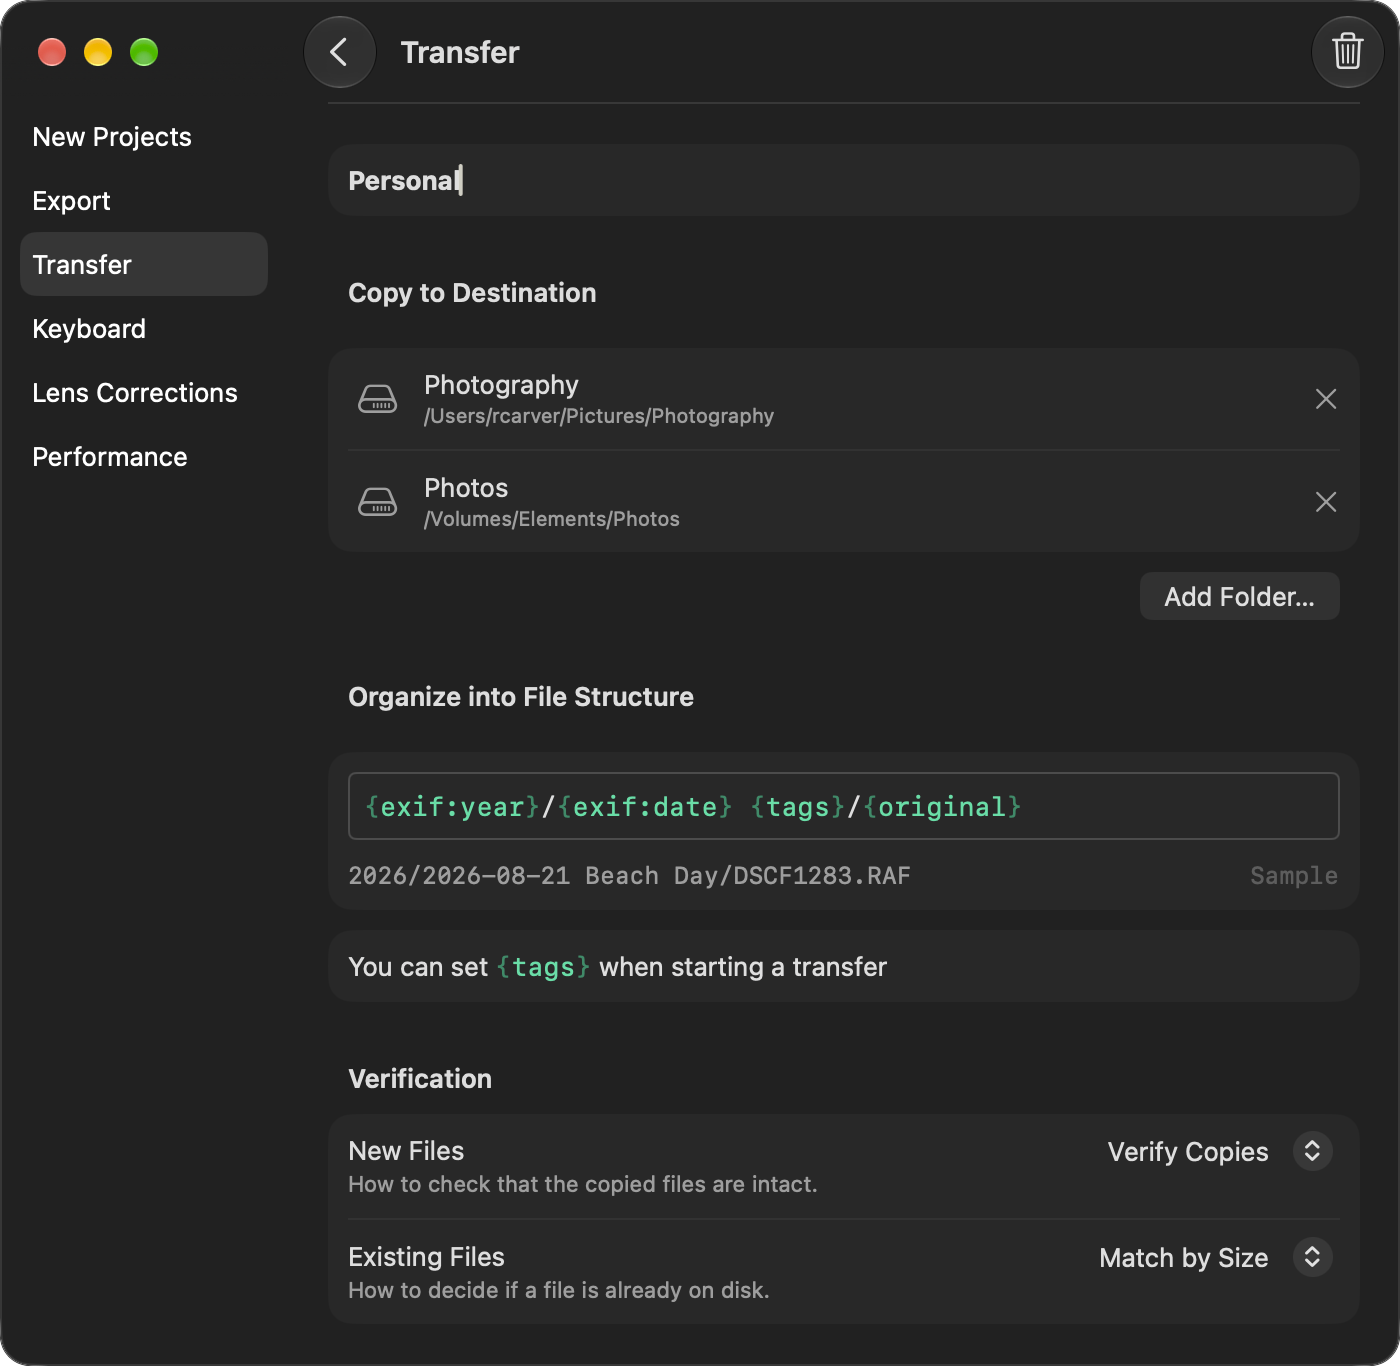Screen dimensions: 1400x1366
Task: Click the Photography destination name
Action: click(x=501, y=385)
